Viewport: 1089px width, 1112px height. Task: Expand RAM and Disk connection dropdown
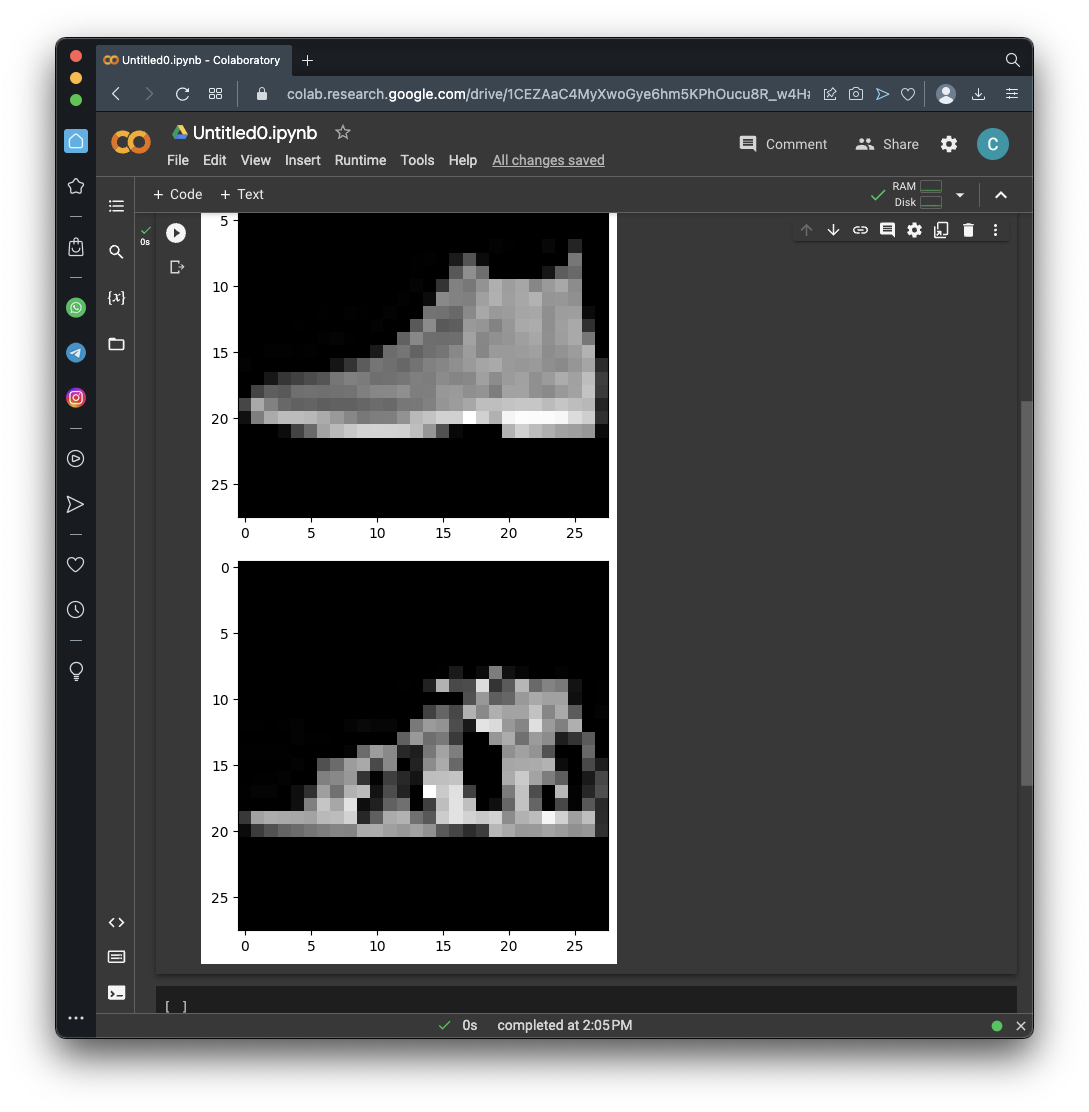pyautogui.click(x=960, y=195)
